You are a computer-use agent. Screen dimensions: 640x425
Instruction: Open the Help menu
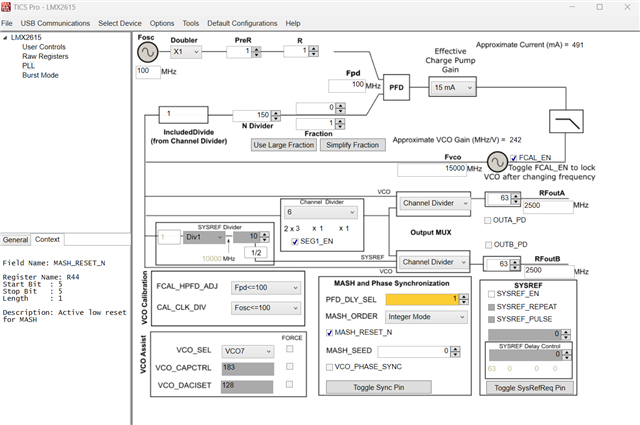(x=293, y=23)
